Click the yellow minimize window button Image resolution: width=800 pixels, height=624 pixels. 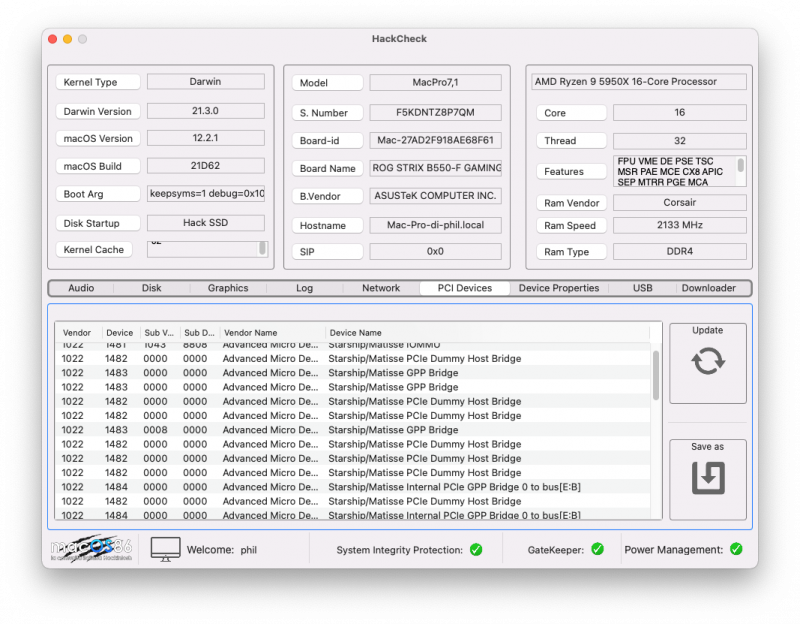[67, 39]
